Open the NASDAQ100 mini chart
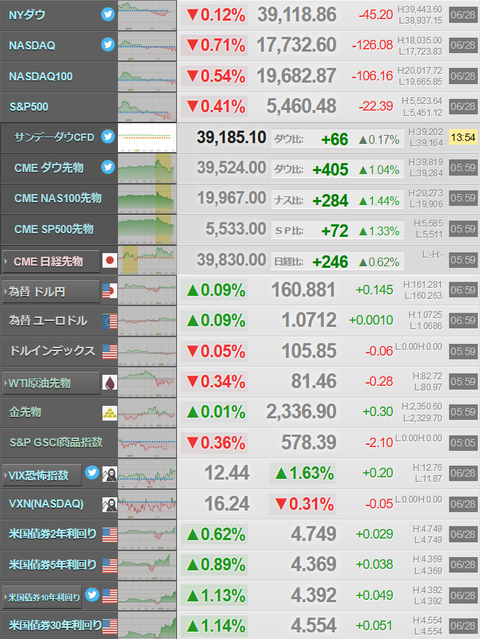The height and width of the screenshot is (639, 480). point(147,76)
